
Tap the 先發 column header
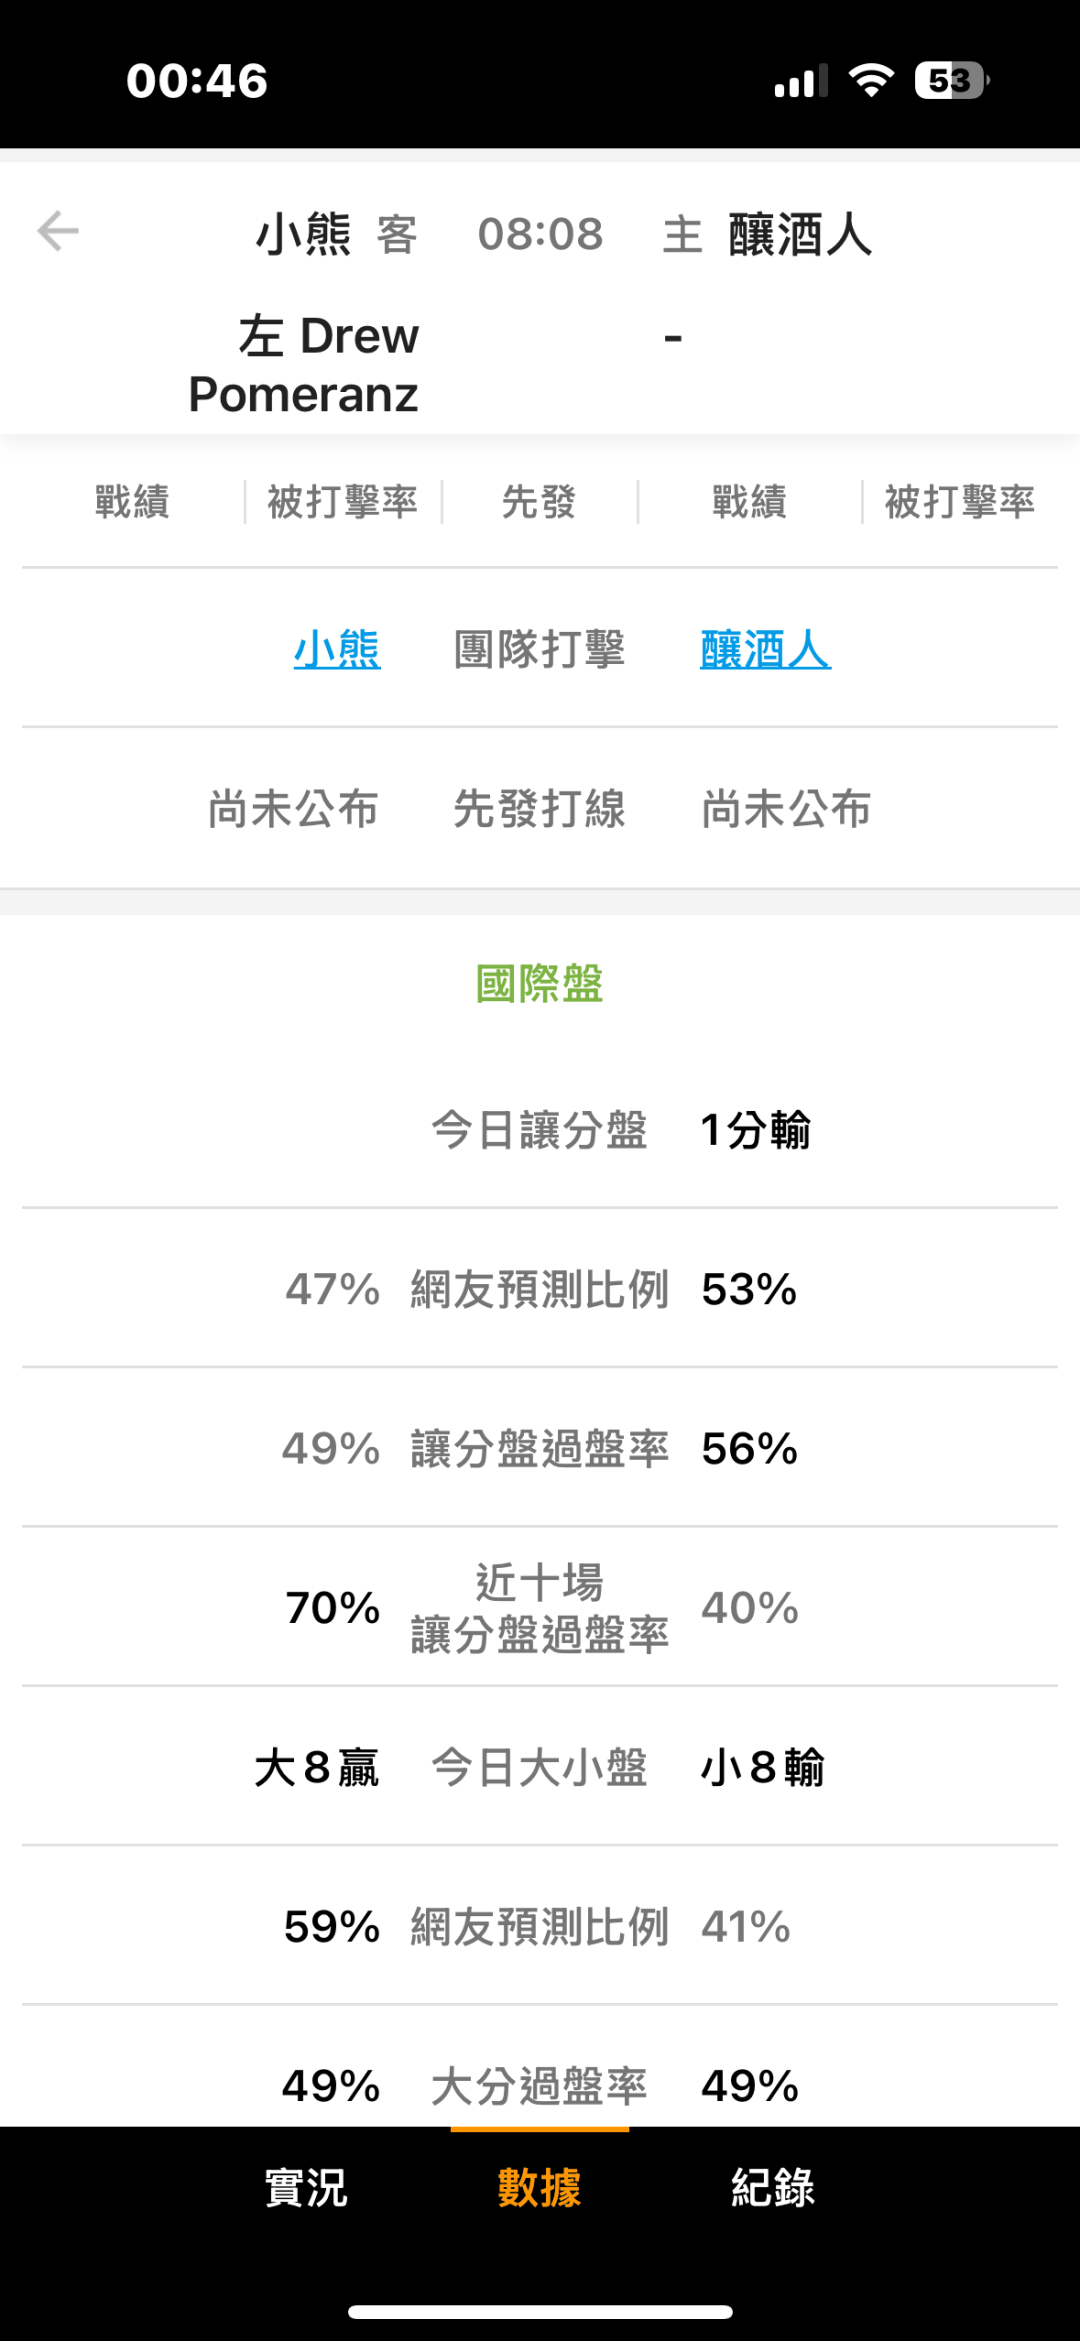pos(539,502)
